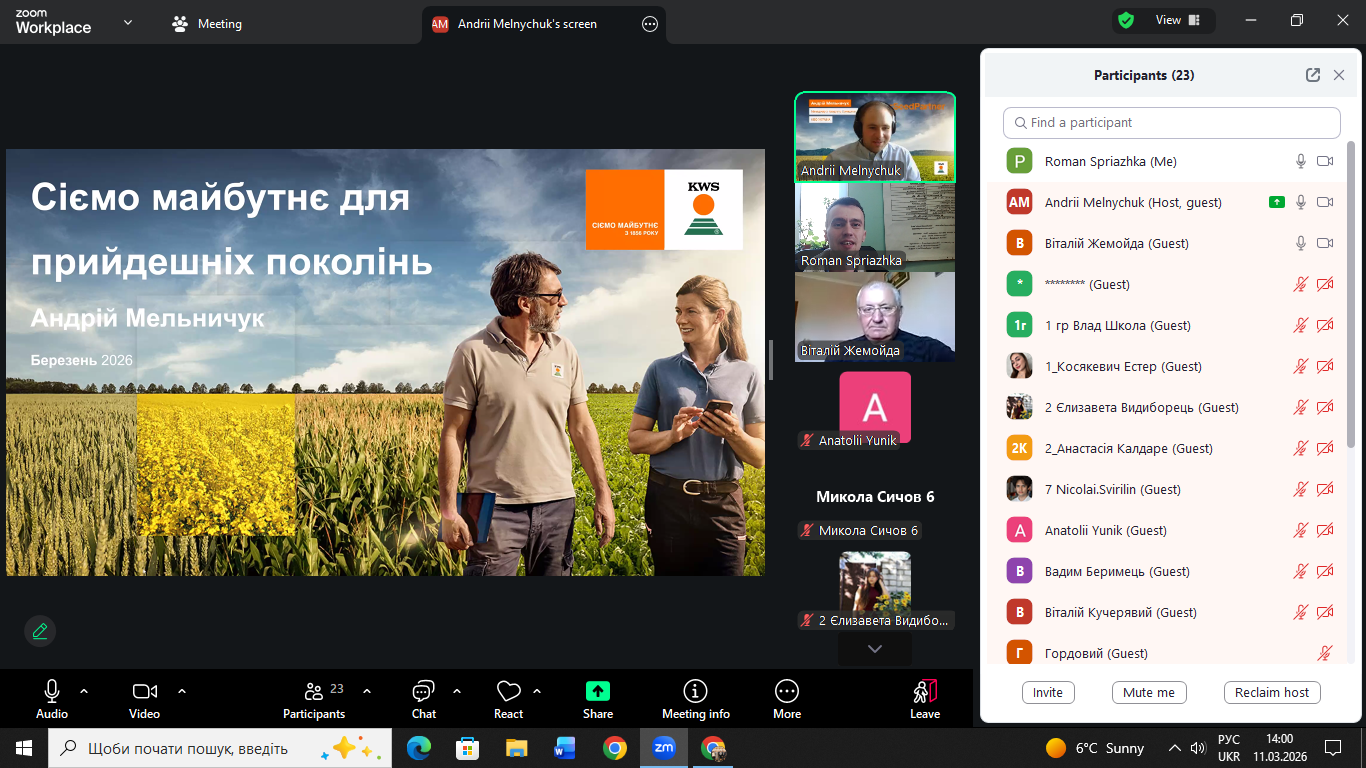Click the green annotation pencil icon
This screenshot has width=1366, height=768.
pyautogui.click(x=40, y=631)
